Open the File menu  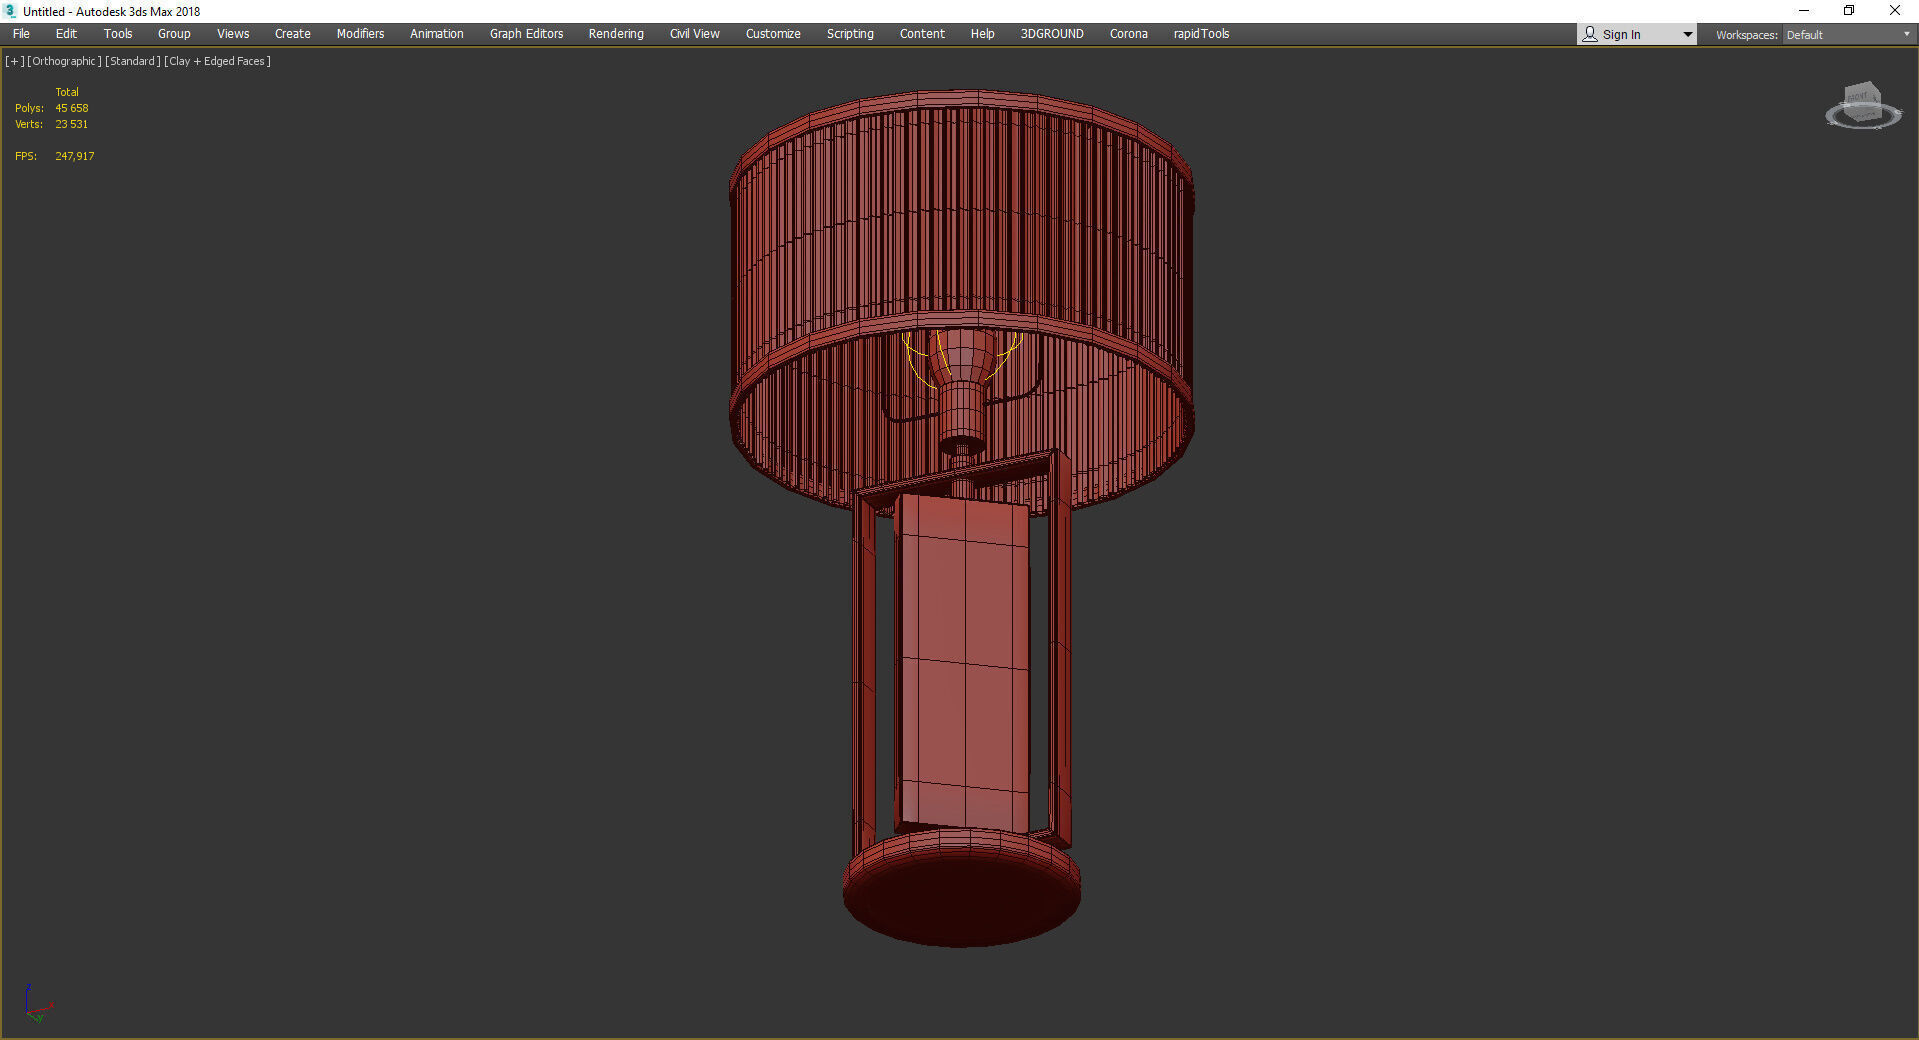pyautogui.click(x=21, y=34)
